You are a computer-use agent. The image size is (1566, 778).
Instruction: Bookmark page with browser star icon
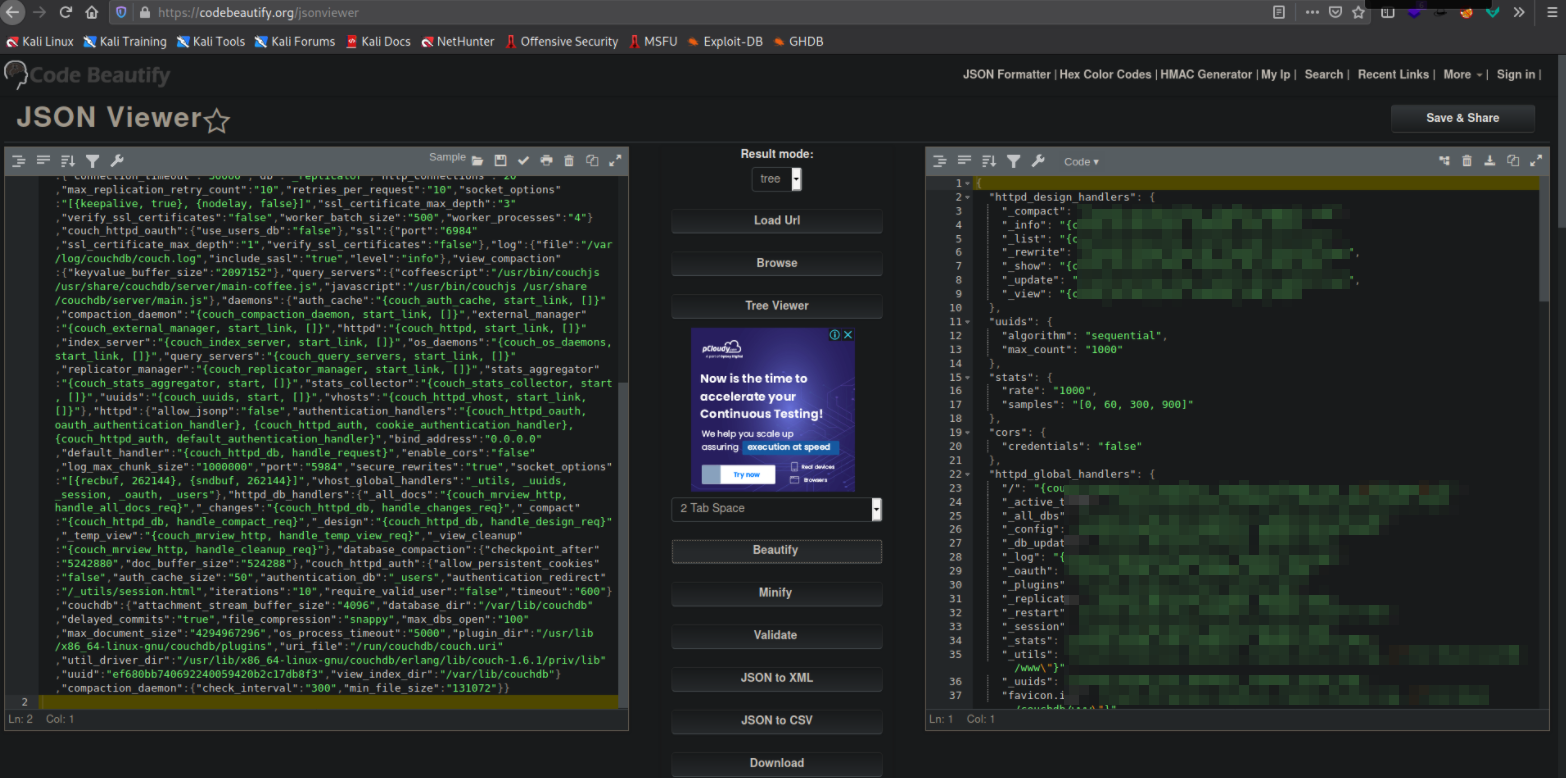[x=1358, y=13]
